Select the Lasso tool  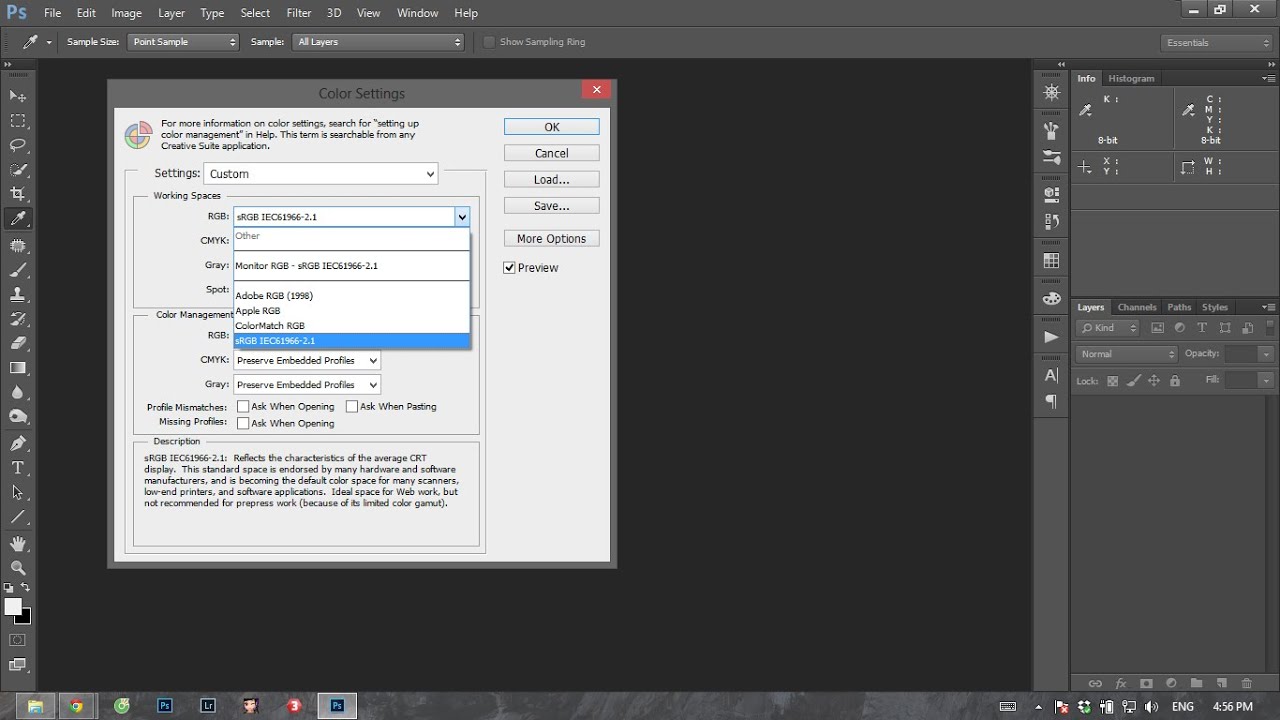point(18,145)
